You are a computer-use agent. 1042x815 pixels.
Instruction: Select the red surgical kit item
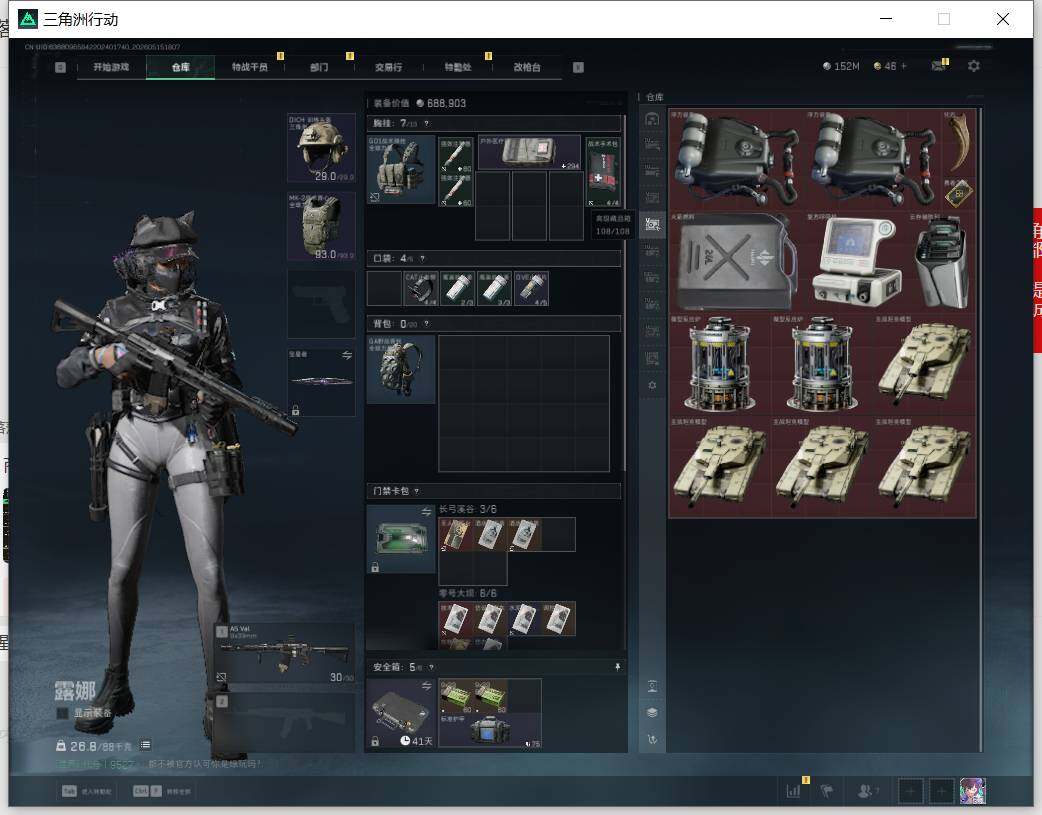(x=603, y=172)
